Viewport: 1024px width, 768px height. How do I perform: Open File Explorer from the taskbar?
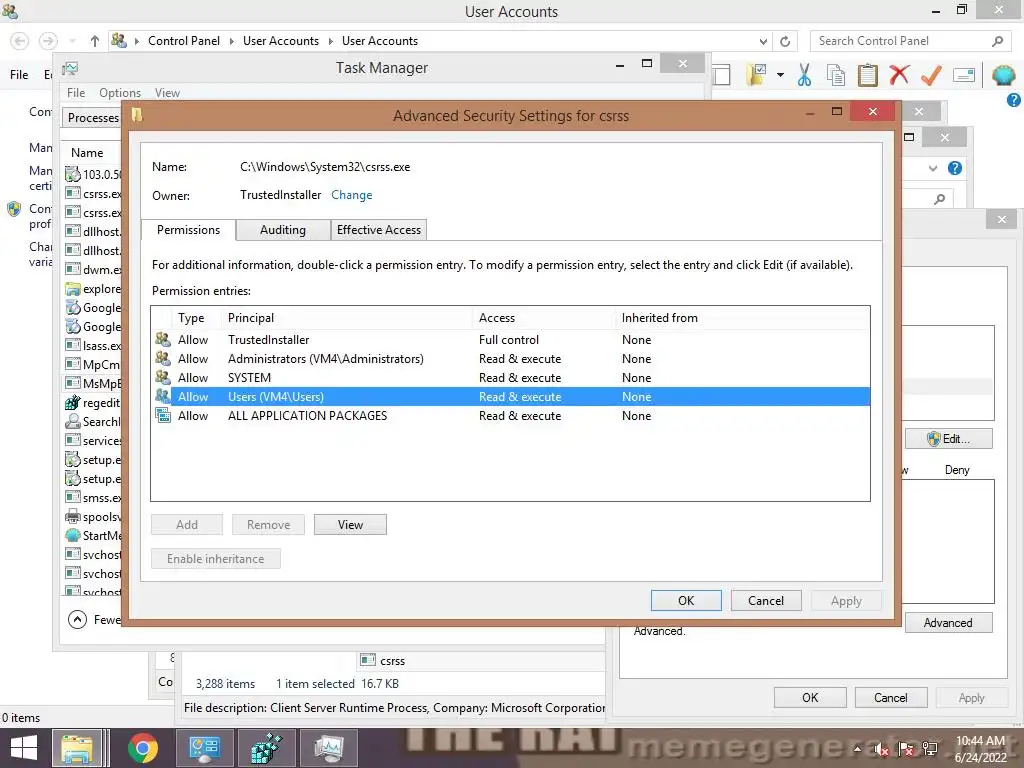[77, 748]
